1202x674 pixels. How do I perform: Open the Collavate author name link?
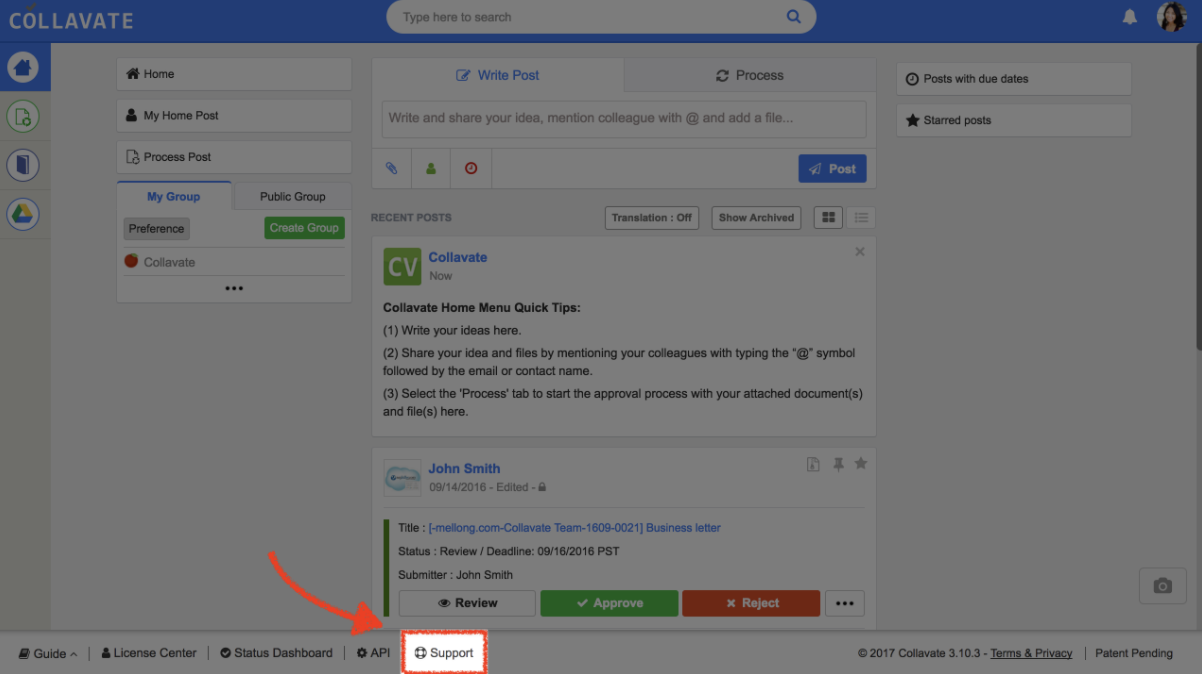[x=458, y=257]
